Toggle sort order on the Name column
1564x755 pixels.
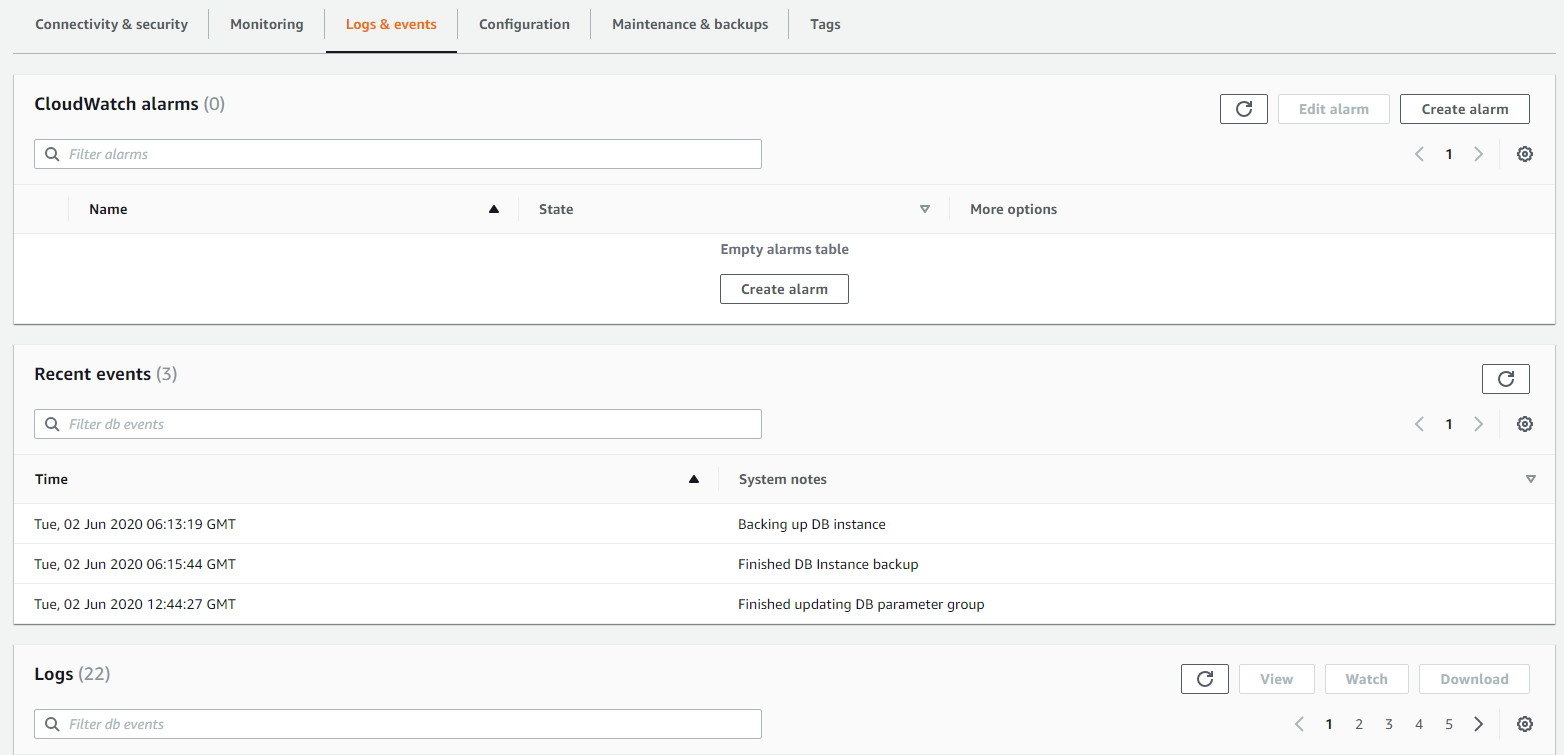[x=493, y=208]
